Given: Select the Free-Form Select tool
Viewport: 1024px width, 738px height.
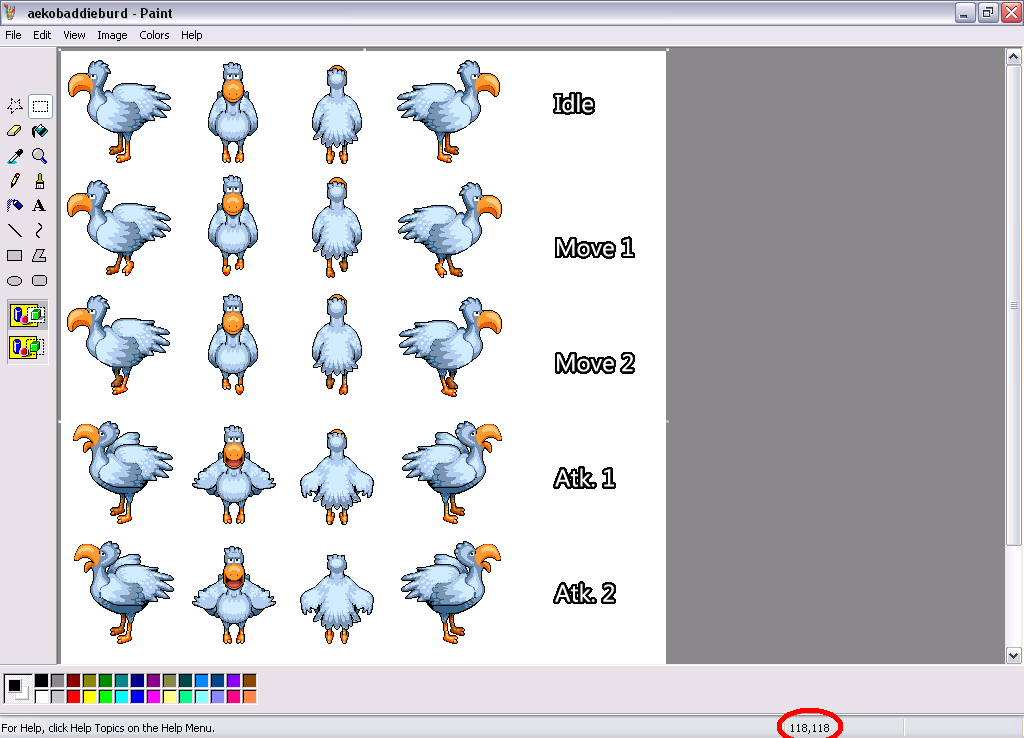Looking at the screenshot, I should coord(15,105).
